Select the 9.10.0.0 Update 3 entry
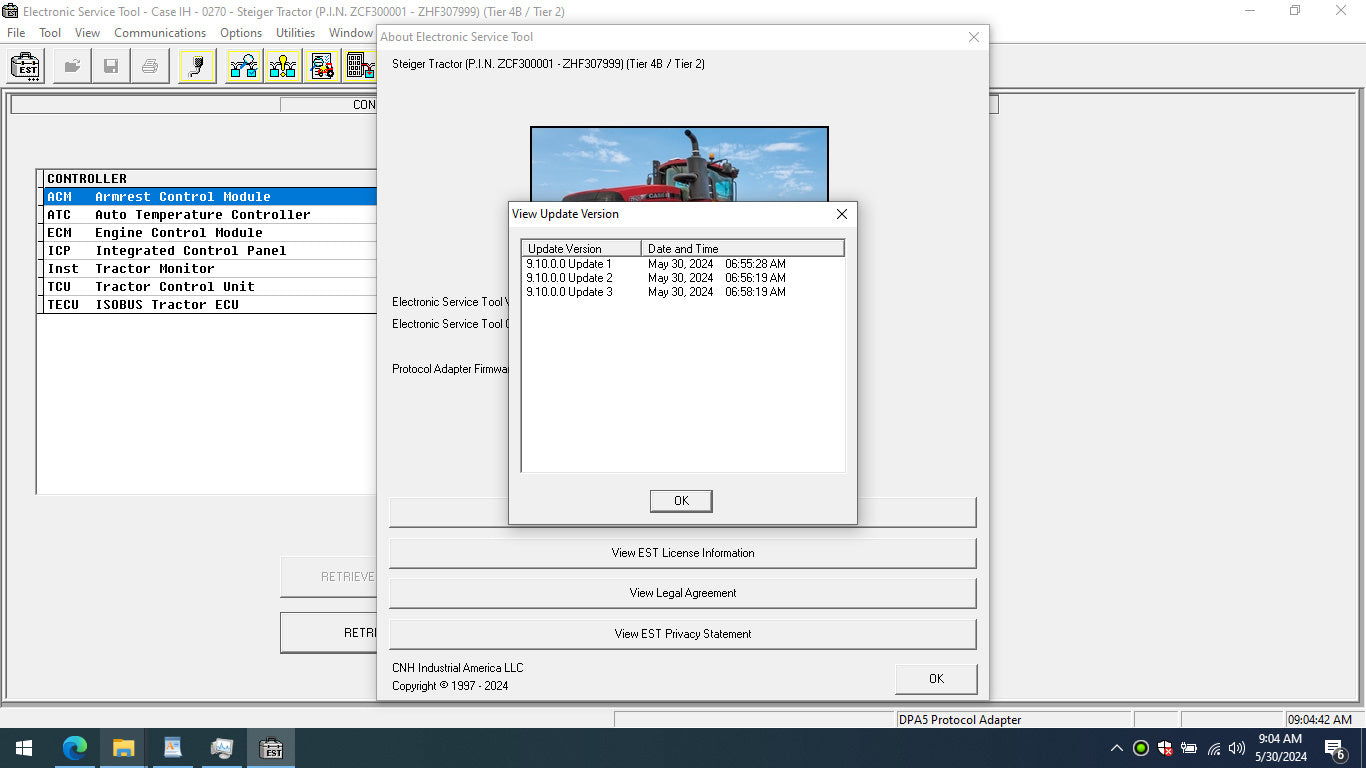Screen dimensions: 1366x768 click(569, 292)
